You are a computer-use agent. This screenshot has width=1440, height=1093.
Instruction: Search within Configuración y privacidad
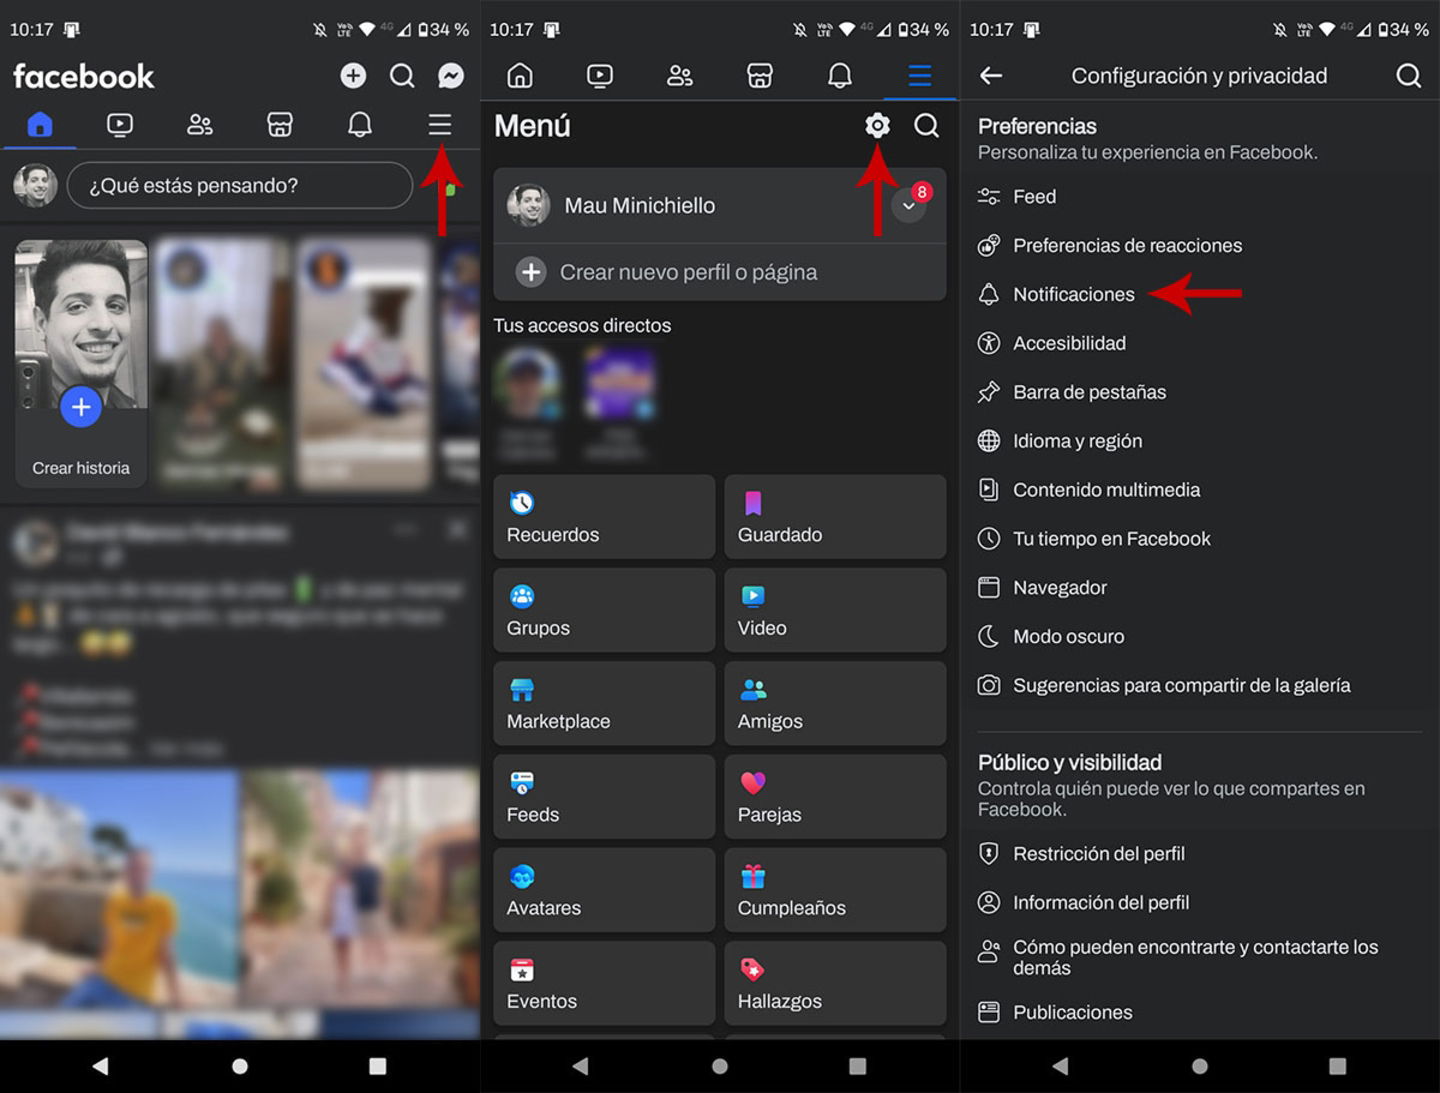click(1409, 76)
